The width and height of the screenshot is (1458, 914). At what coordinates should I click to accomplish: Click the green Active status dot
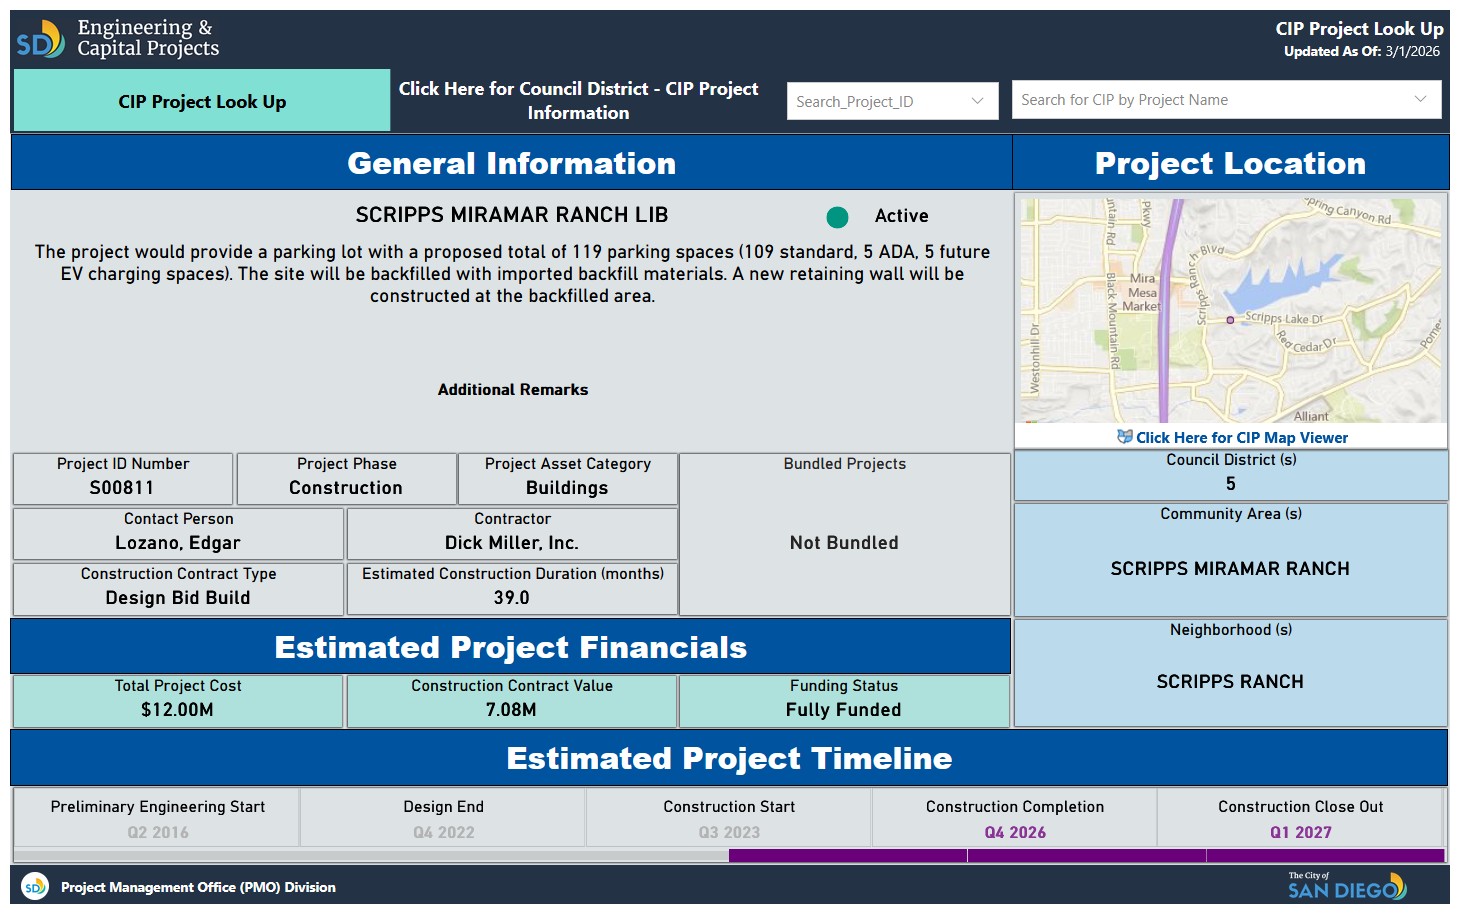pyautogui.click(x=837, y=217)
